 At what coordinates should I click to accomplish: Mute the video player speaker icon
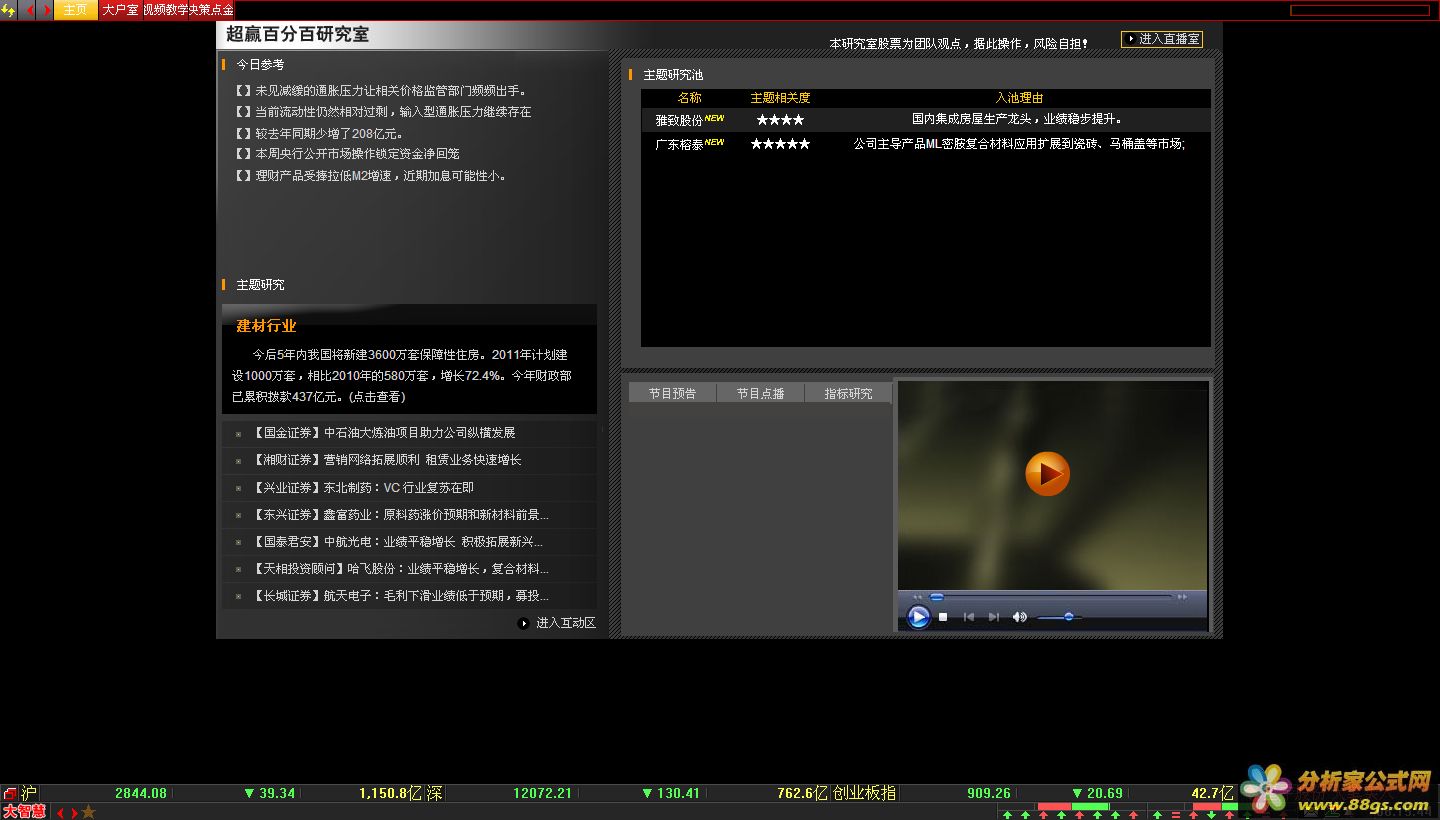pos(1019,617)
